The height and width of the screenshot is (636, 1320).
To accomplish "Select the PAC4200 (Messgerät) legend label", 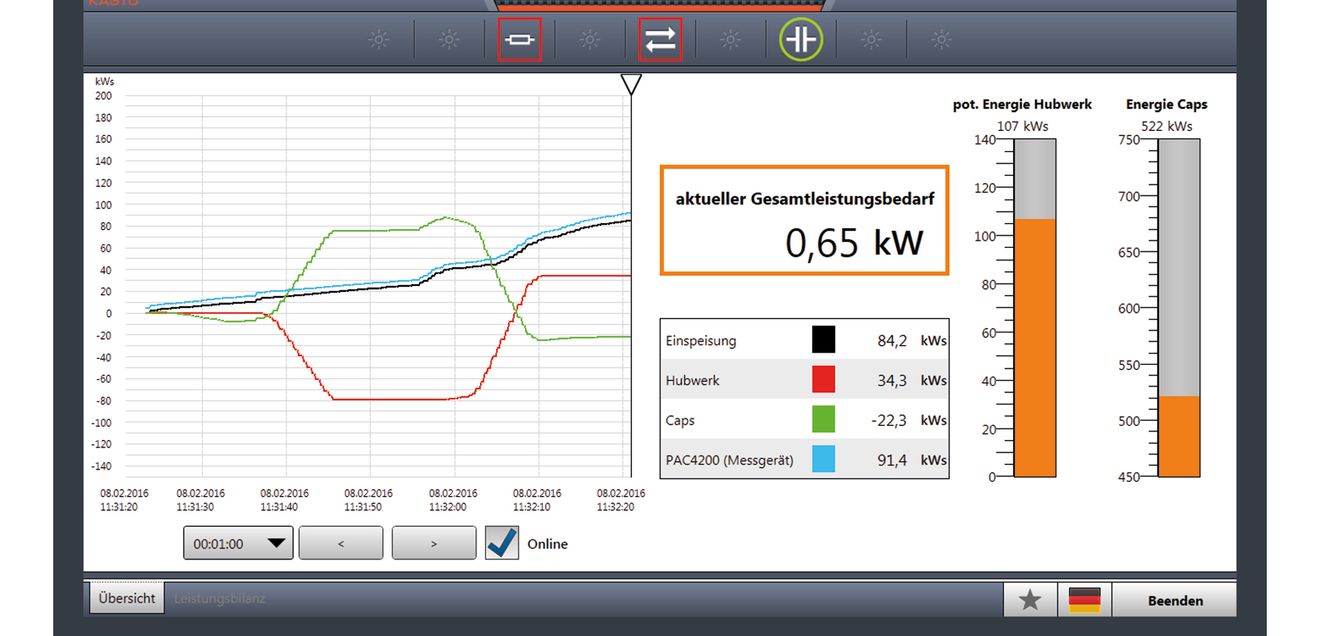I will [729, 461].
